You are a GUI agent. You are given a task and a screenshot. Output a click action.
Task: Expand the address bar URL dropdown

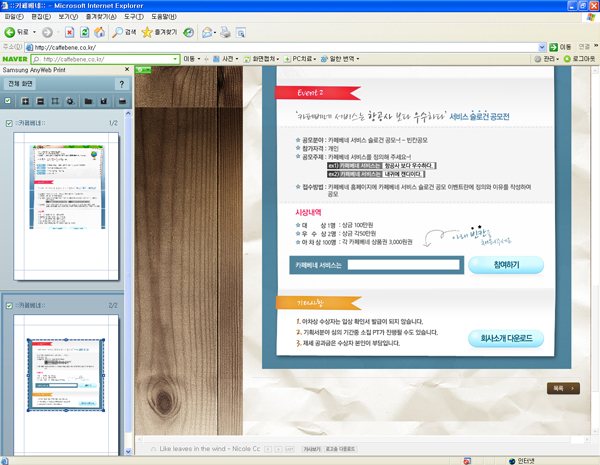pyautogui.click(x=542, y=47)
